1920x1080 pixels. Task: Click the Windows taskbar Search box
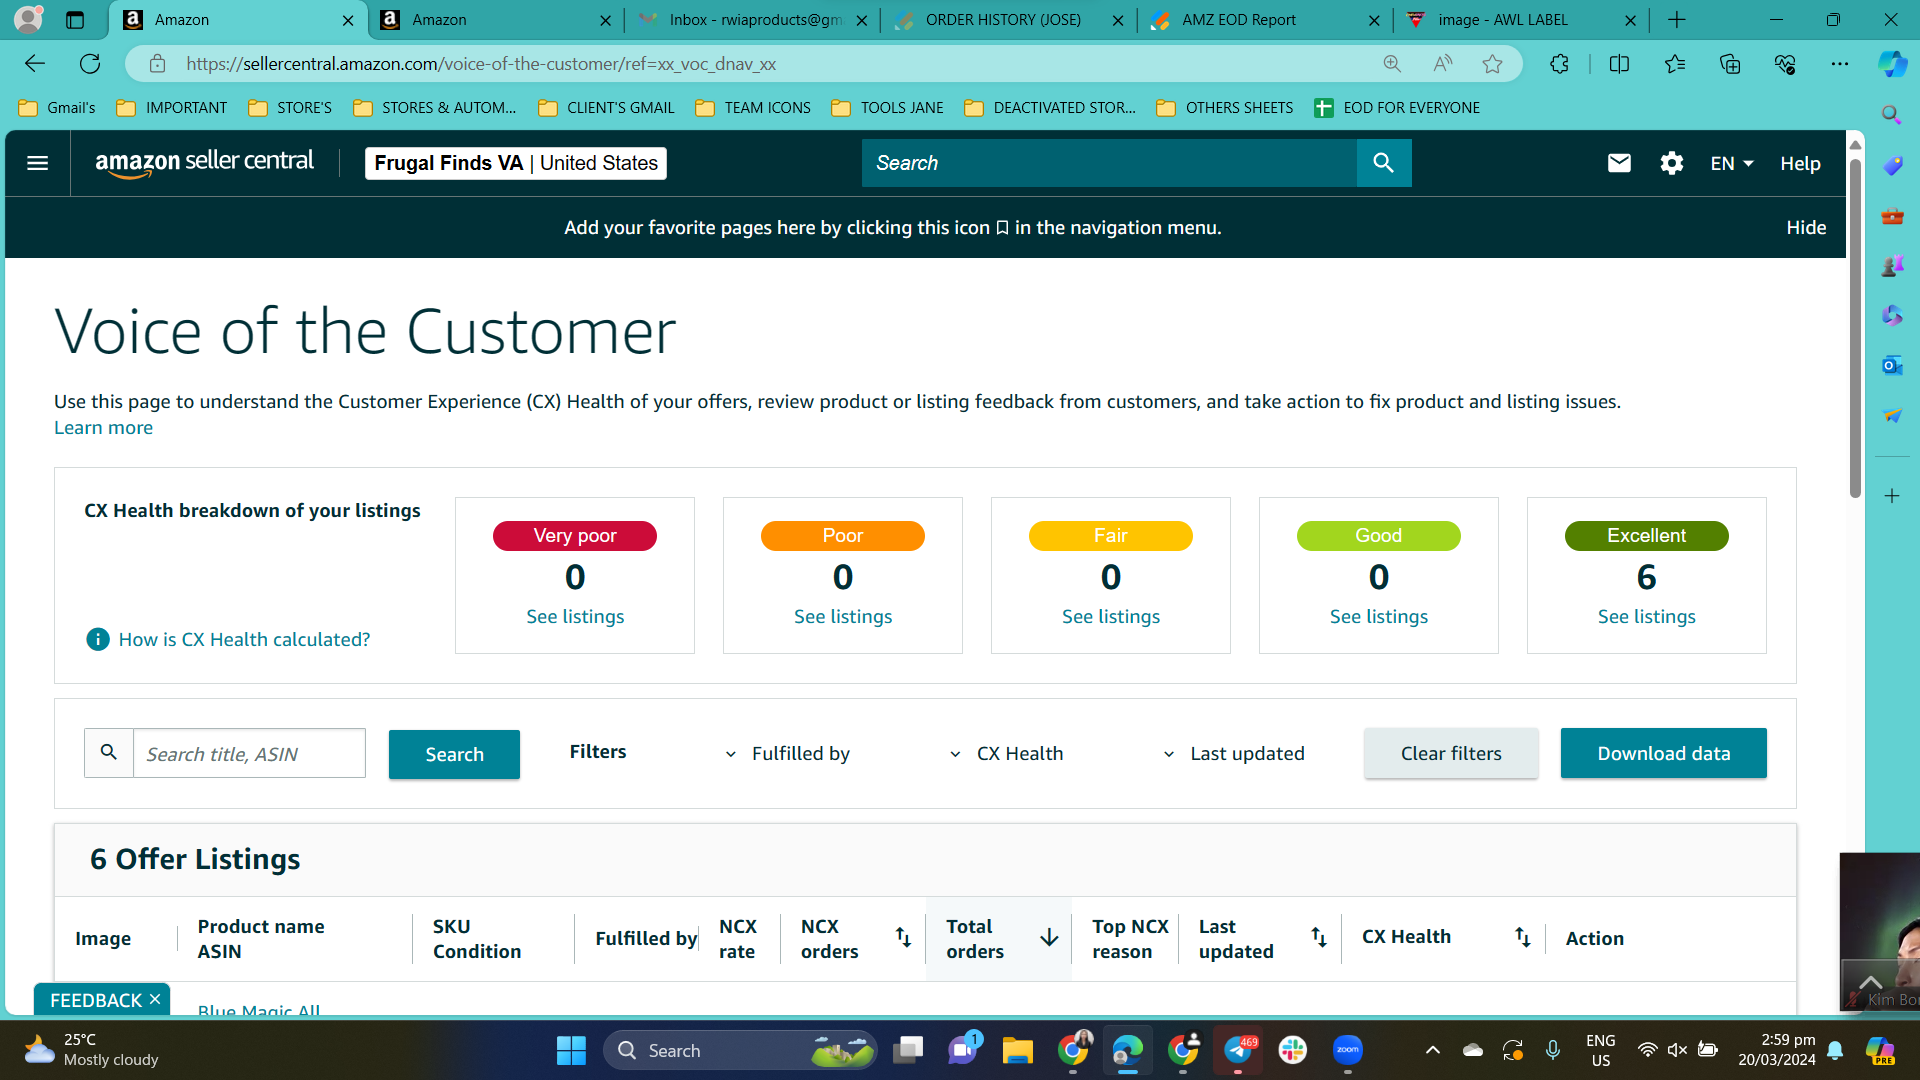(x=740, y=1050)
